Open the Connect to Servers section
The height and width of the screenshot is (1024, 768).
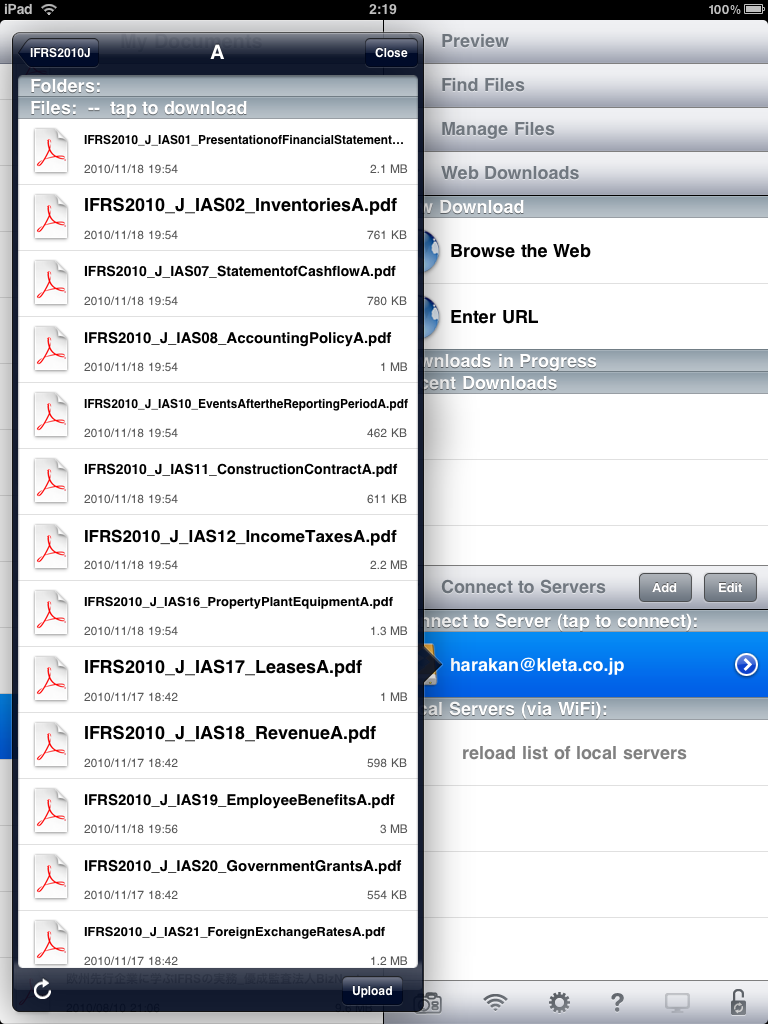pyautogui.click(x=523, y=587)
